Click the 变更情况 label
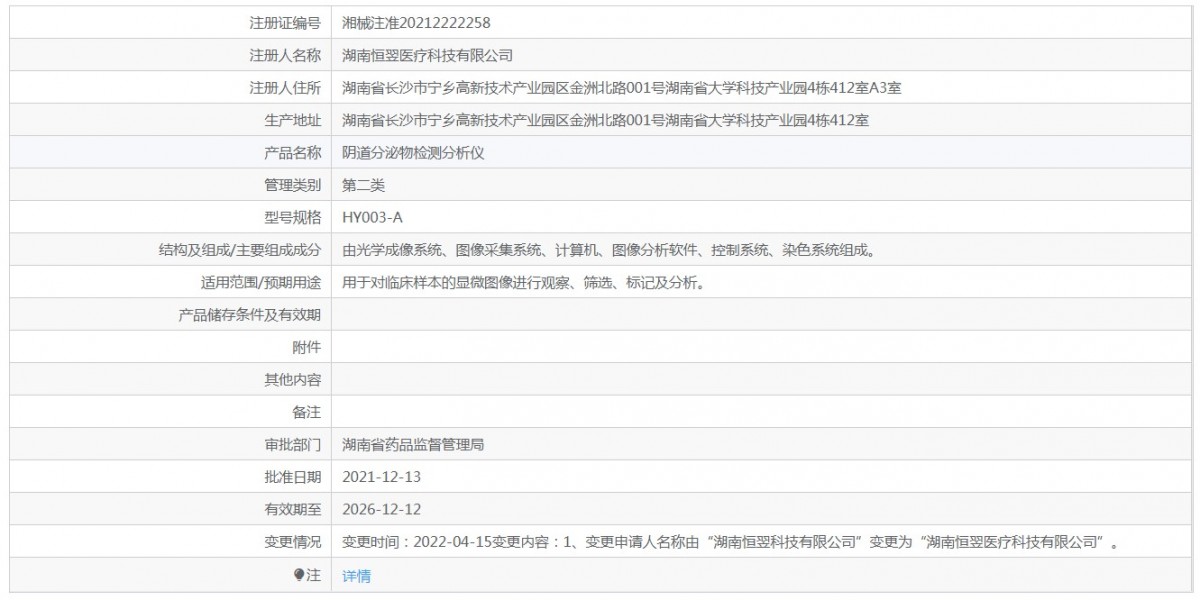 point(292,543)
